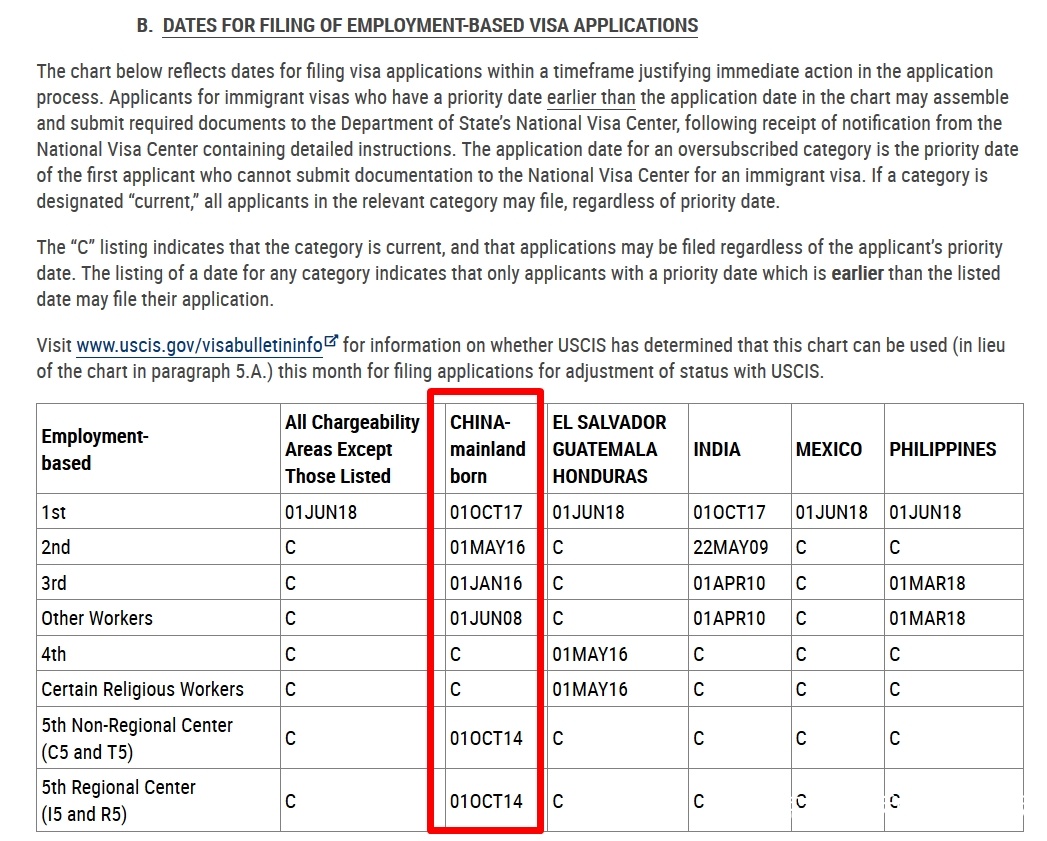Click El Salvador 1st preference date 01JUN18

coord(588,512)
